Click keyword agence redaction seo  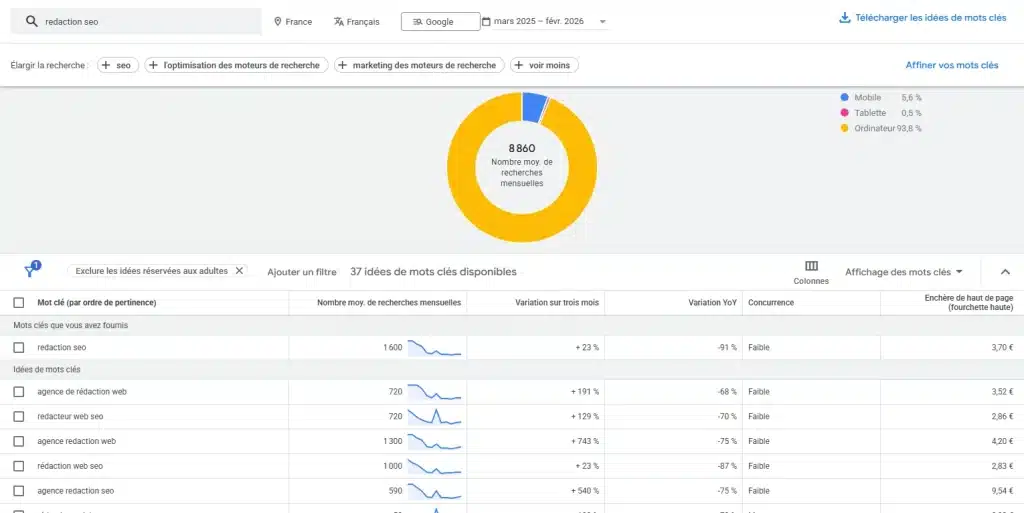click(76, 491)
